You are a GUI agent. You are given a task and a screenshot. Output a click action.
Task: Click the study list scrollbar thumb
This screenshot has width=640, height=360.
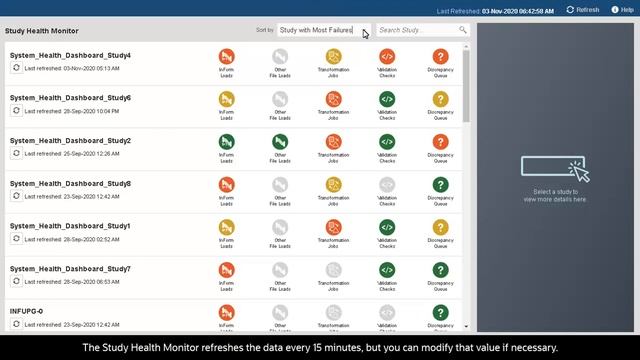466,86
